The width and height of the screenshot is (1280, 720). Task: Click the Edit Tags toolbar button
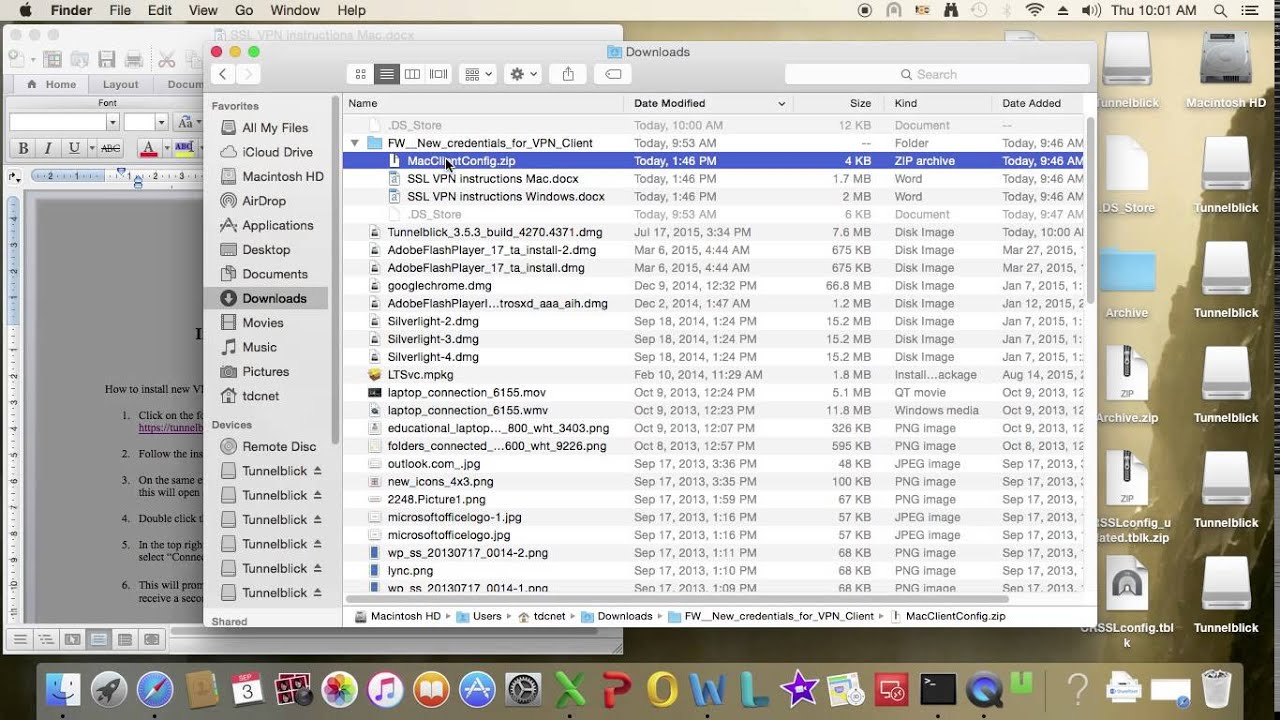pyautogui.click(x=613, y=74)
